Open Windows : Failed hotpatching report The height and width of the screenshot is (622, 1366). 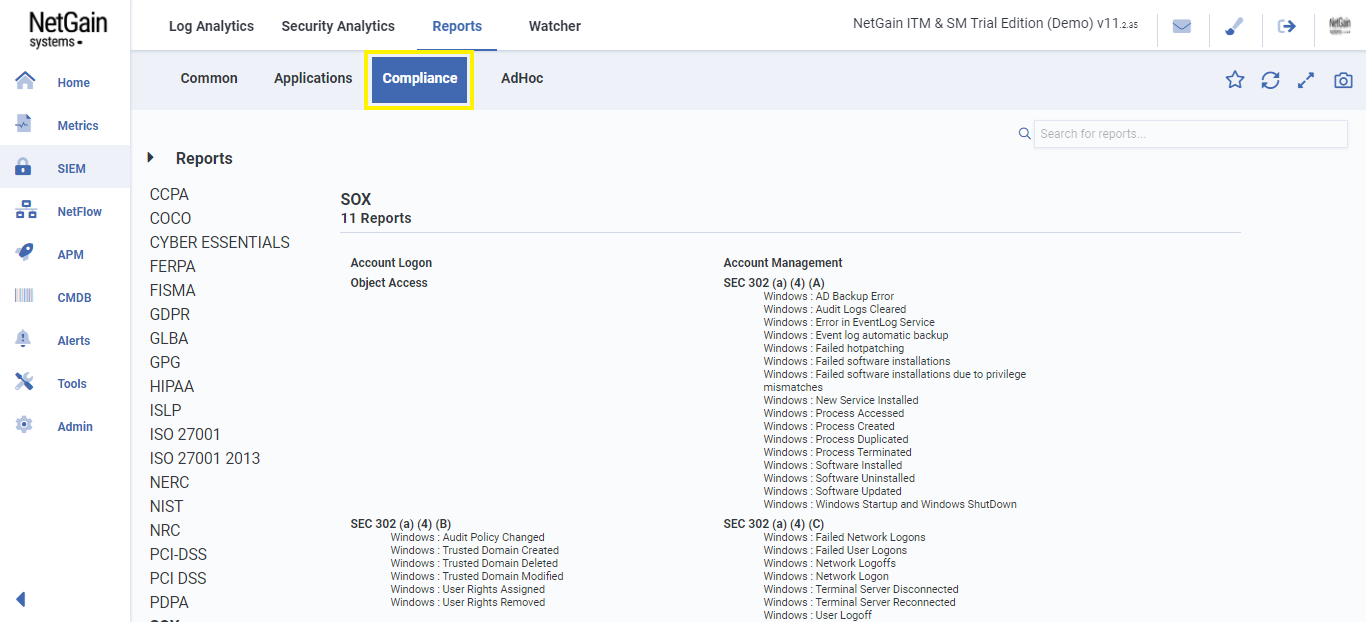(x=833, y=348)
